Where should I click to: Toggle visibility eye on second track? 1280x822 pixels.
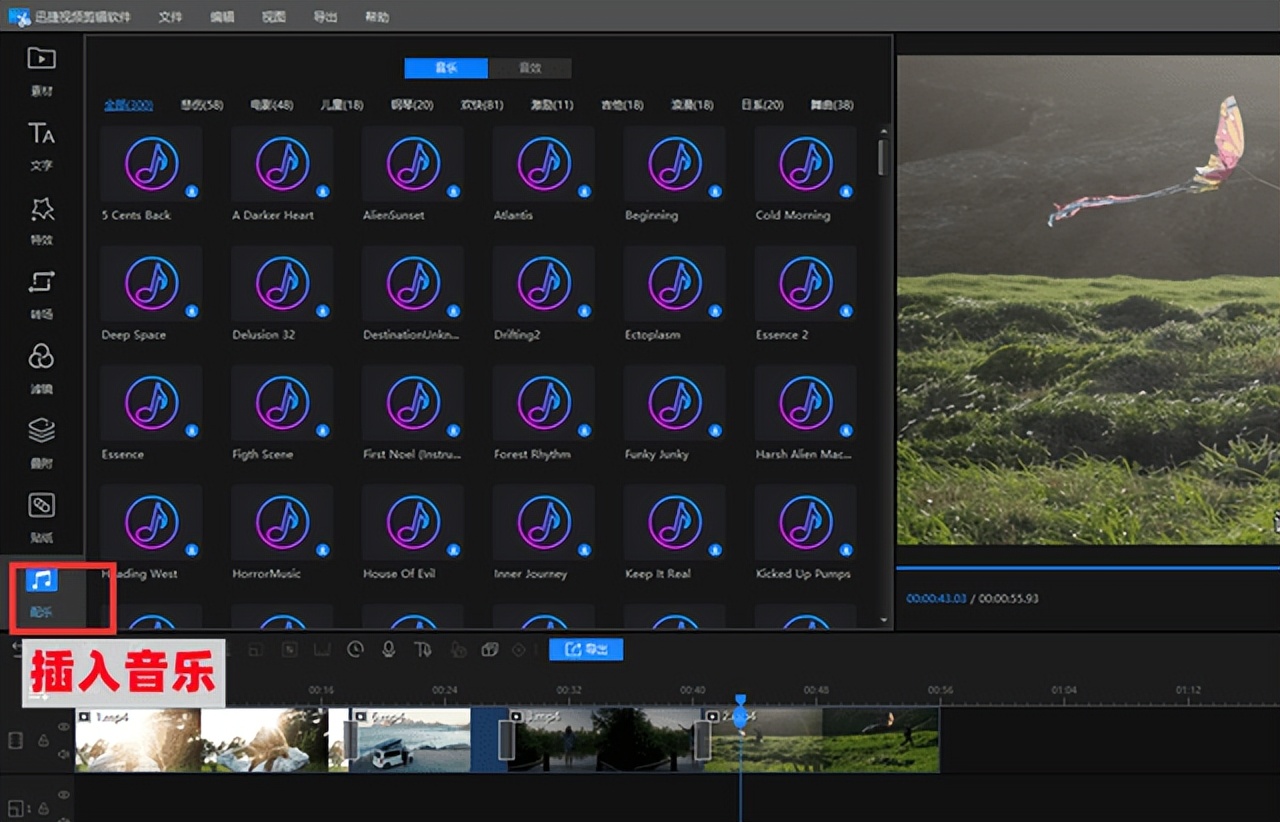[64, 795]
